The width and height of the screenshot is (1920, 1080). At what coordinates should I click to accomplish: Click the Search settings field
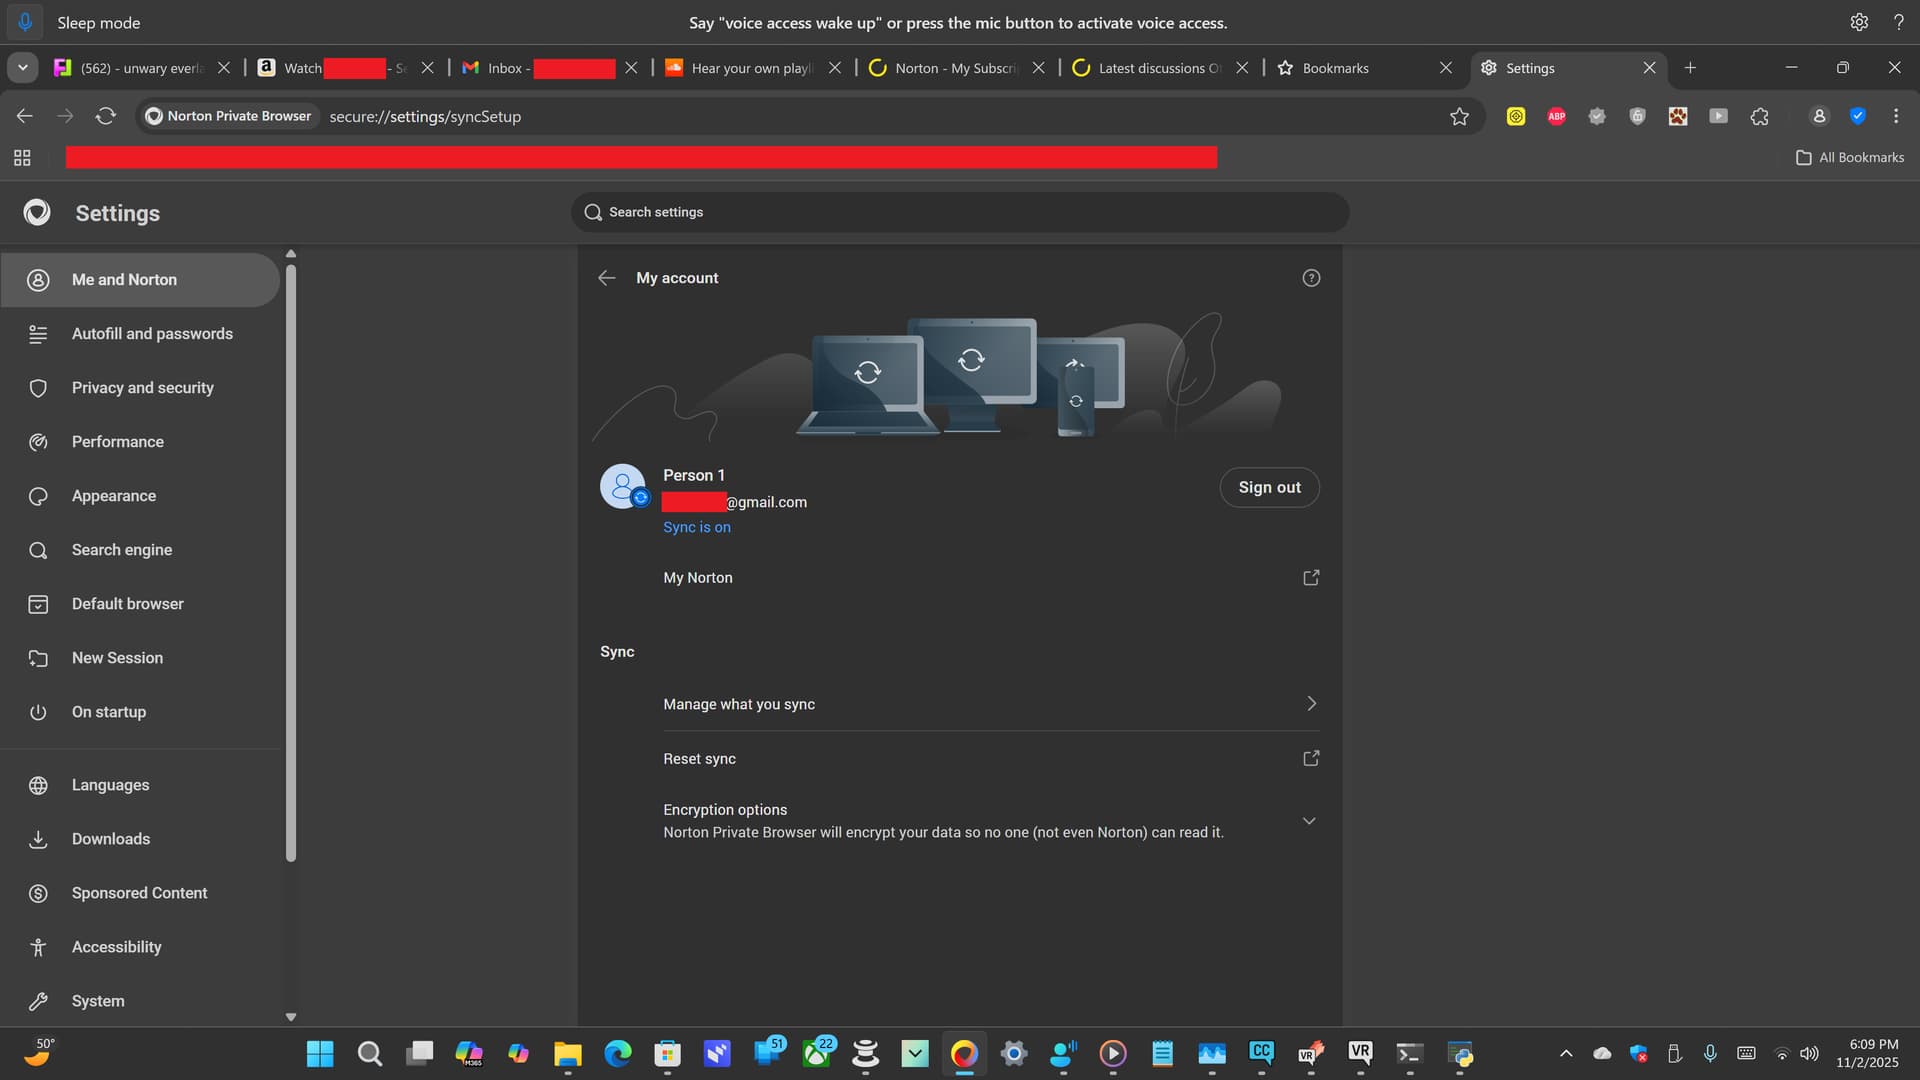point(960,212)
